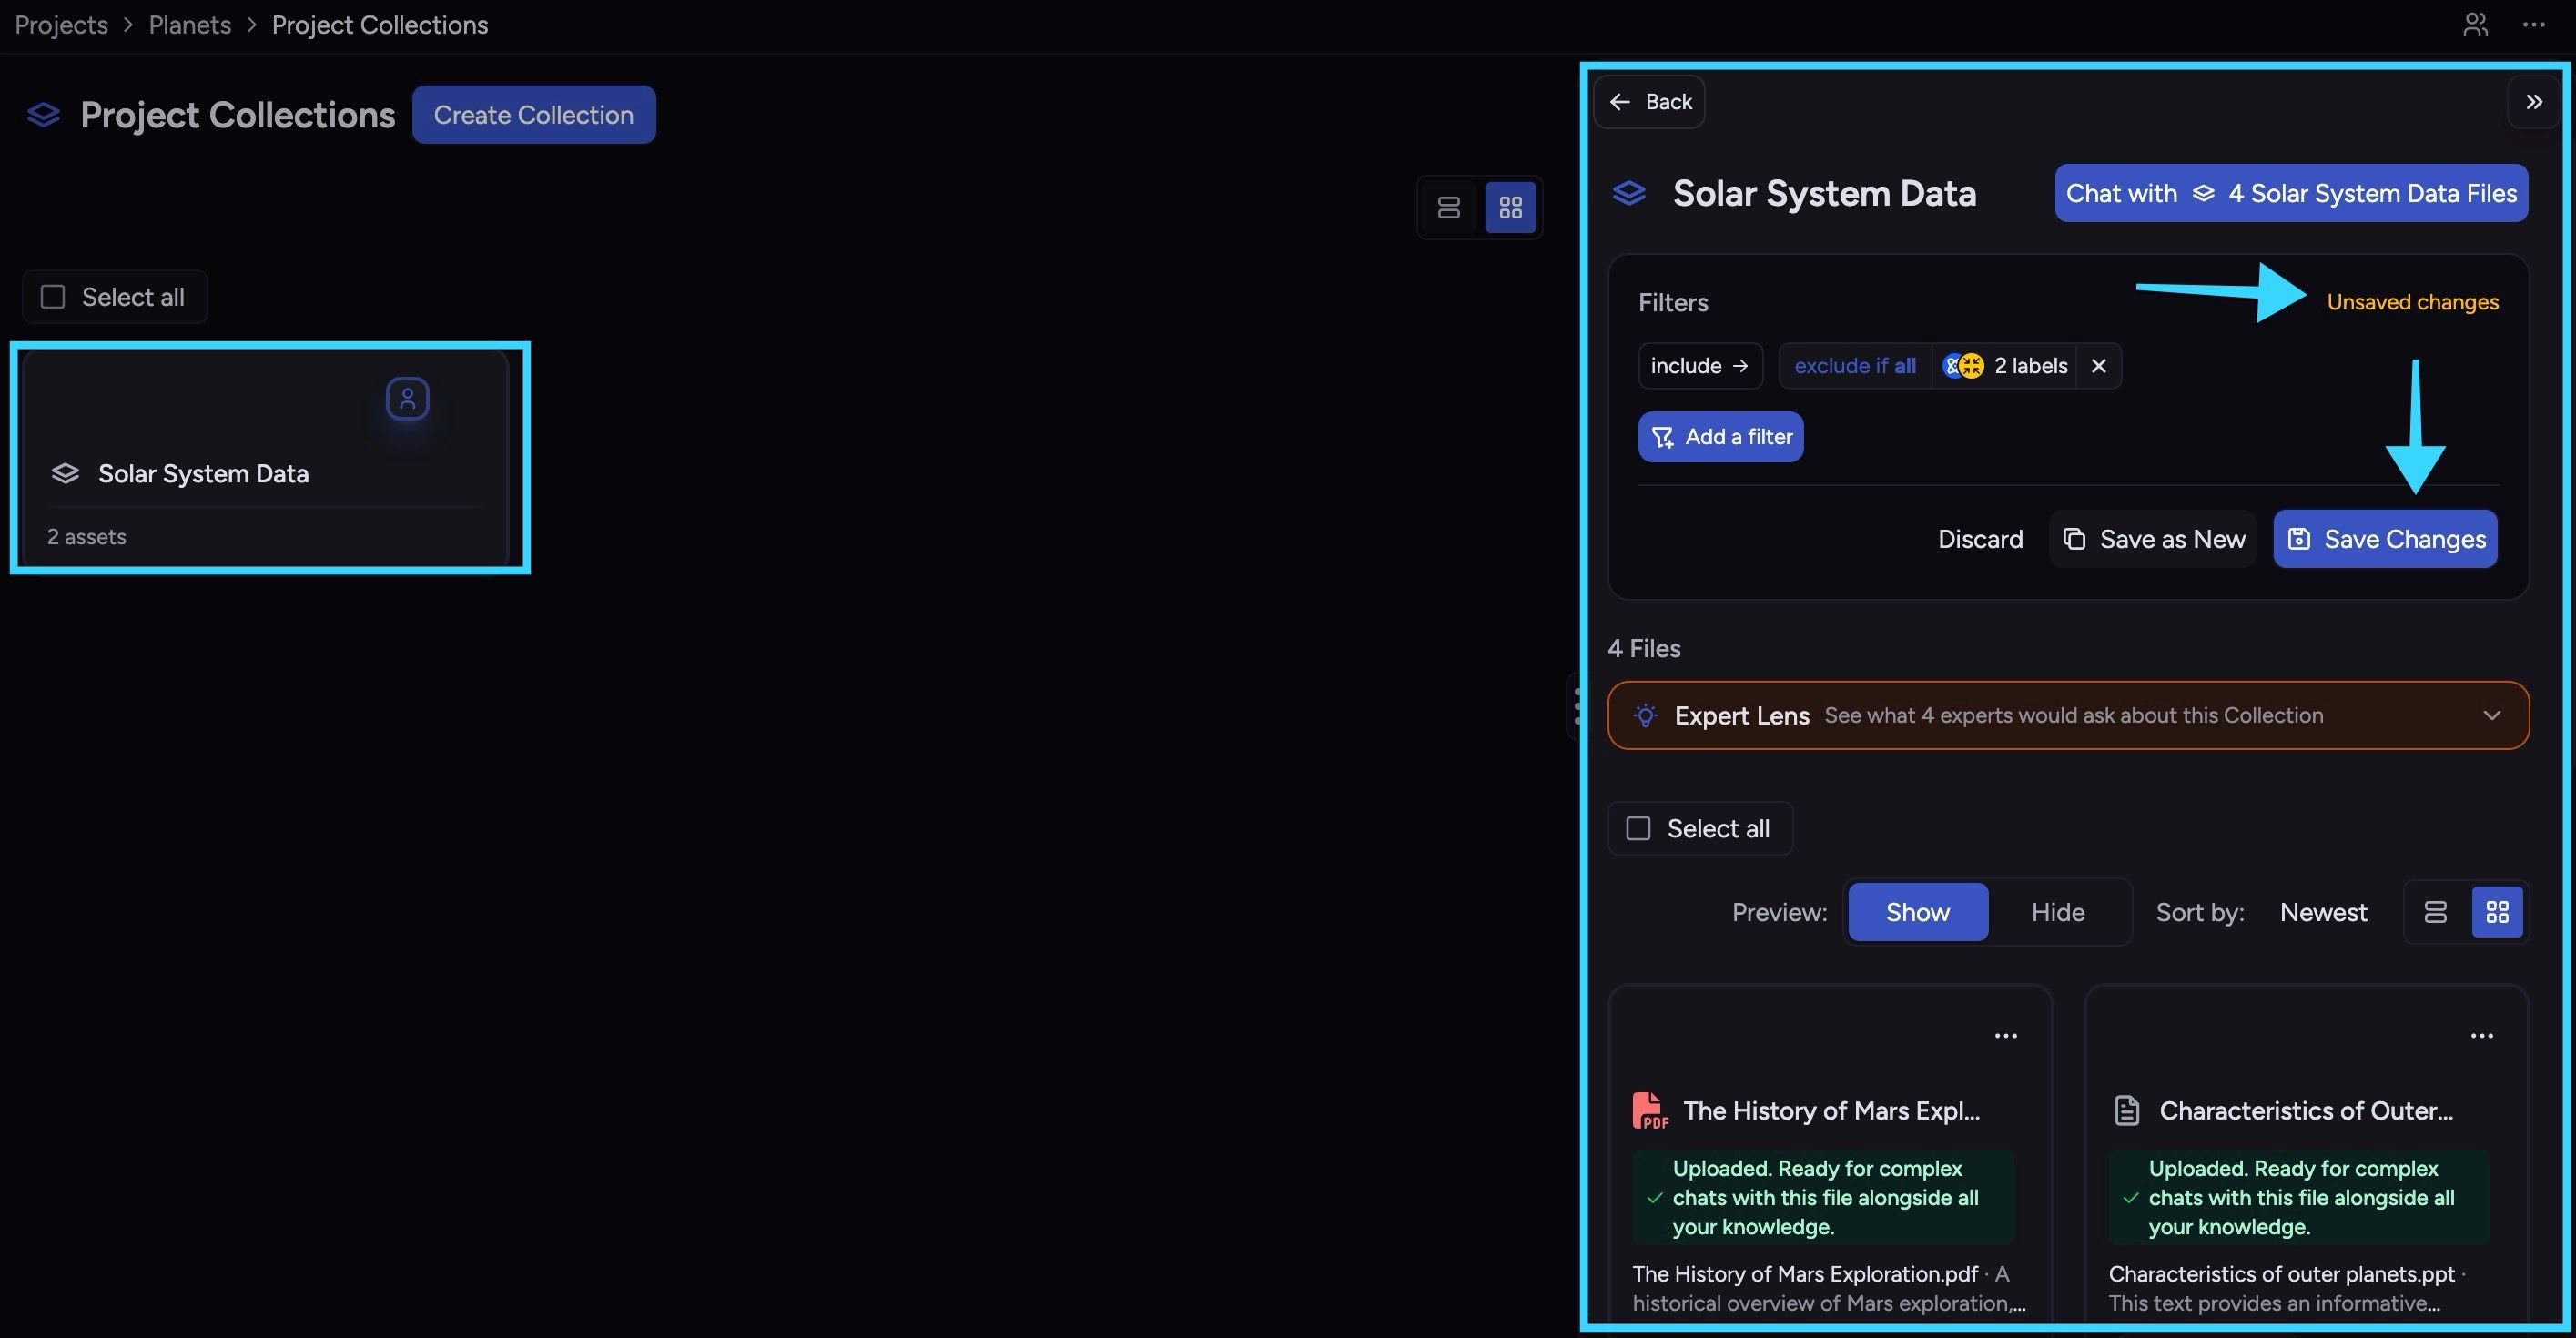Click 'The History of Mars Exploration.pdf' description
Image resolution: width=2576 pixels, height=1338 pixels.
pyautogui.click(x=1829, y=1289)
